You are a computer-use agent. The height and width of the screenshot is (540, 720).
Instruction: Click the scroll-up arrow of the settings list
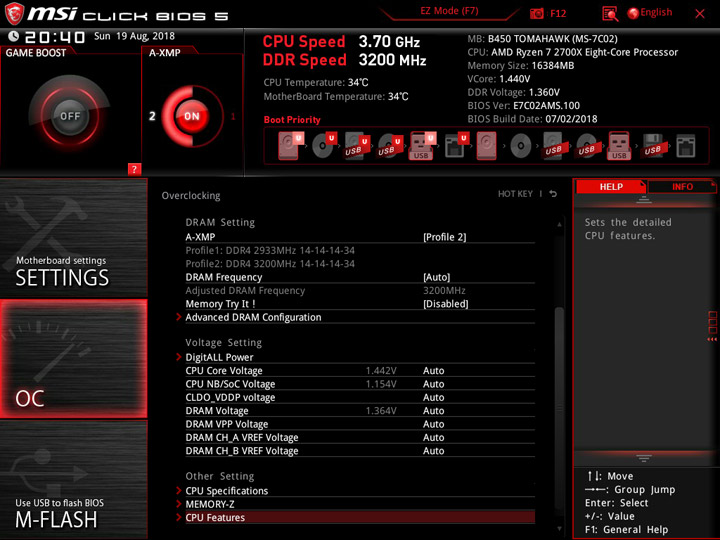[559, 225]
